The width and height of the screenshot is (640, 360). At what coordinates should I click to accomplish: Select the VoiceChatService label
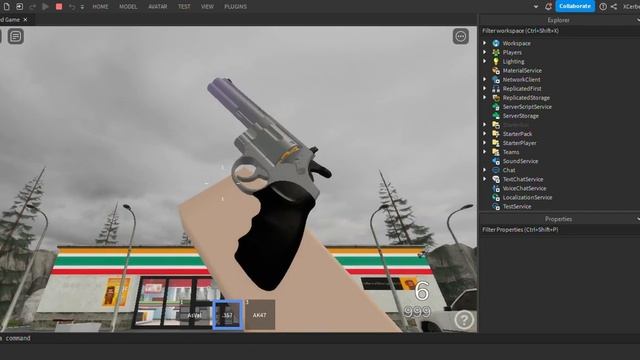click(x=524, y=188)
